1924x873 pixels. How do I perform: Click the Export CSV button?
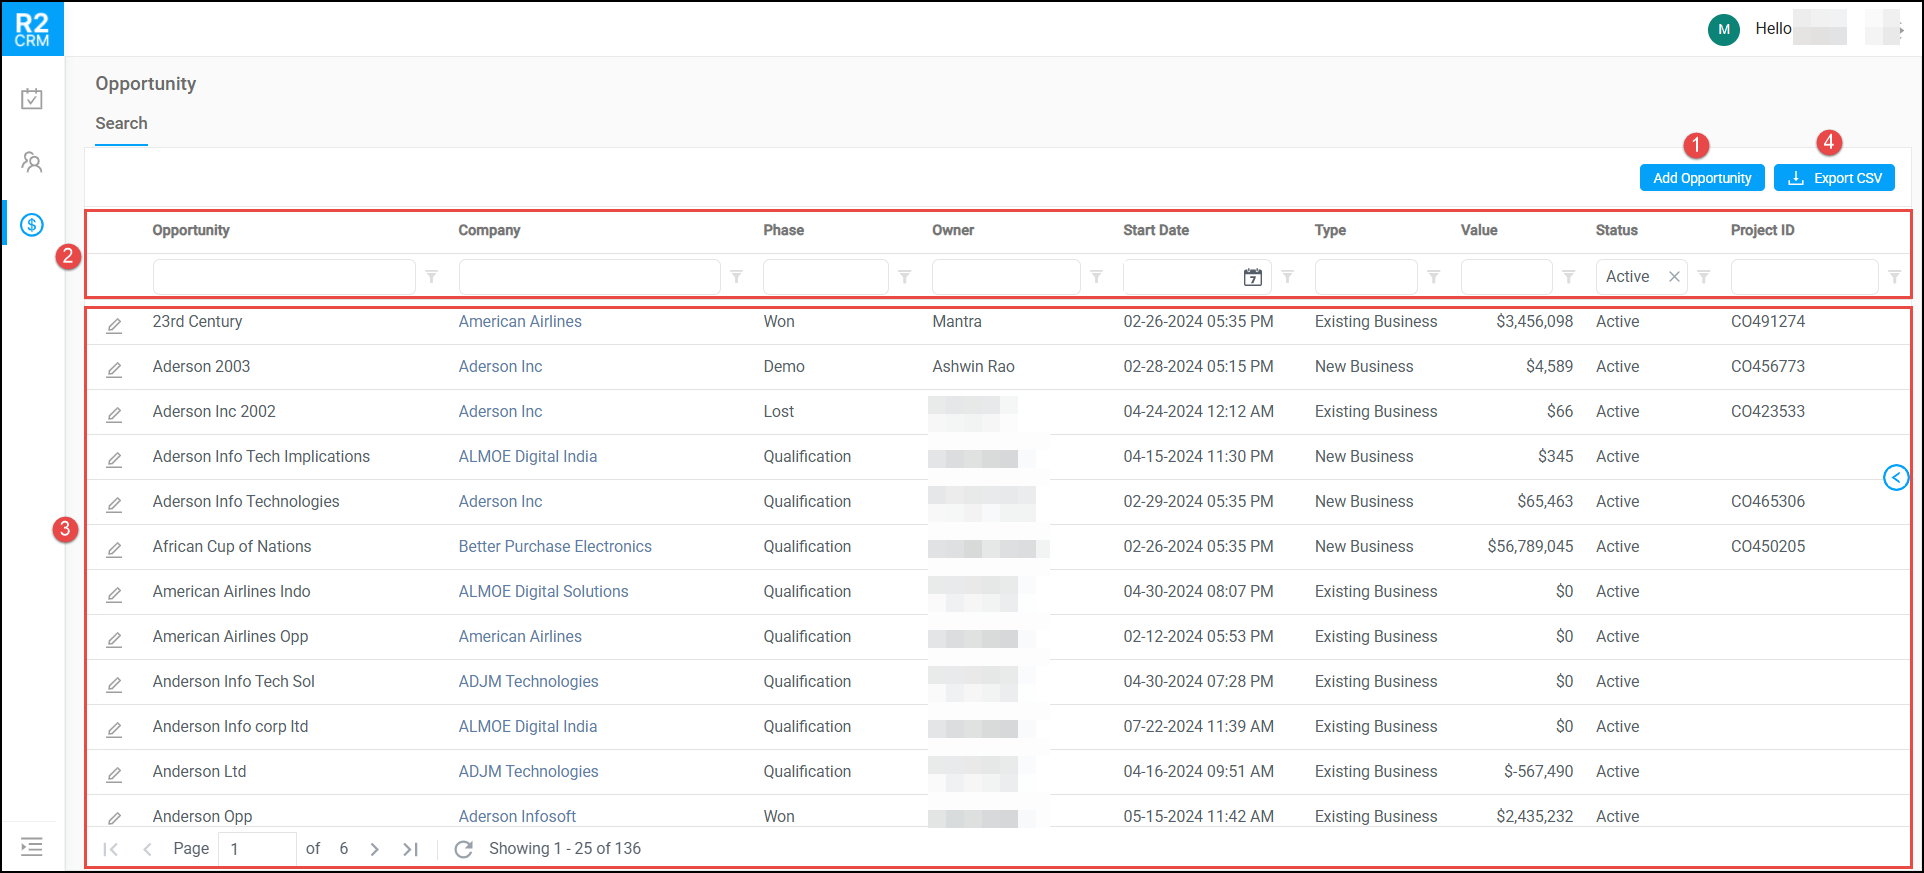pyautogui.click(x=1834, y=178)
